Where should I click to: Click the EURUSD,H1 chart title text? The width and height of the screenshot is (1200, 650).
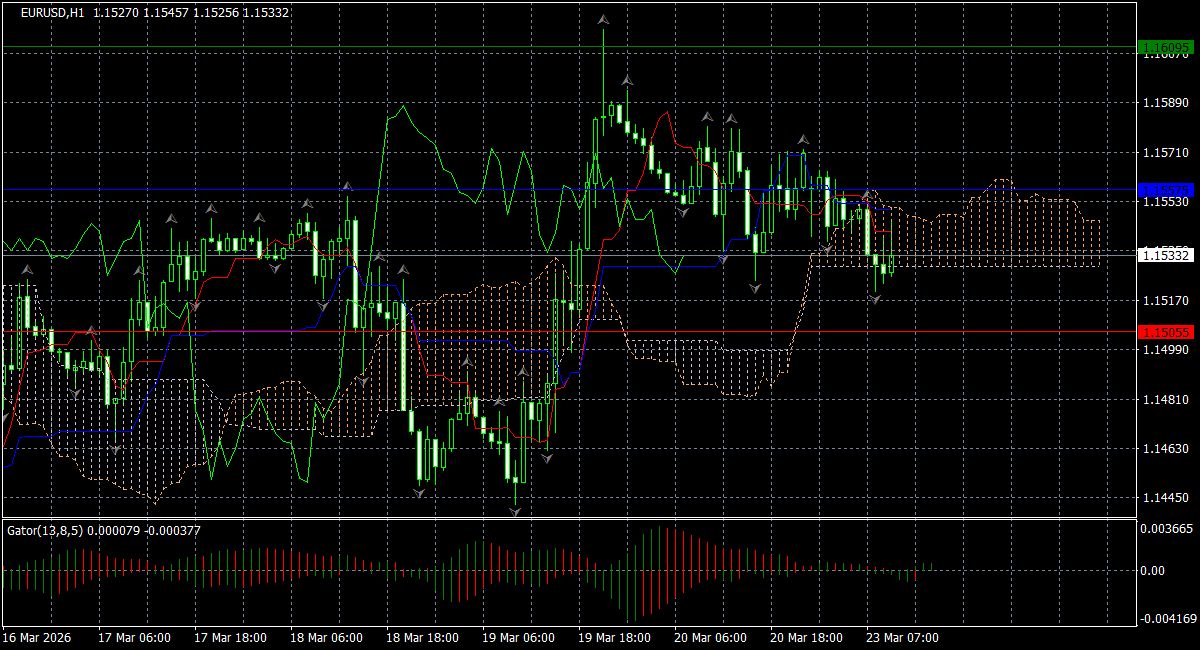click(53, 12)
